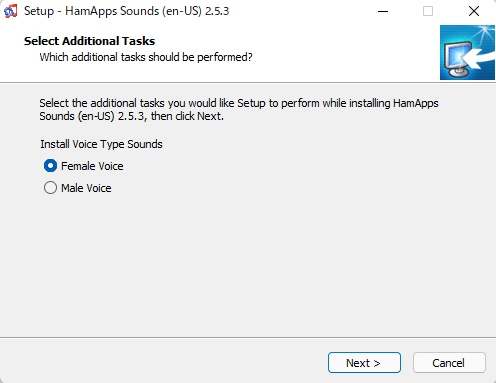Cancel the installation
The width and height of the screenshot is (496, 383).
[x=449, y=363]
